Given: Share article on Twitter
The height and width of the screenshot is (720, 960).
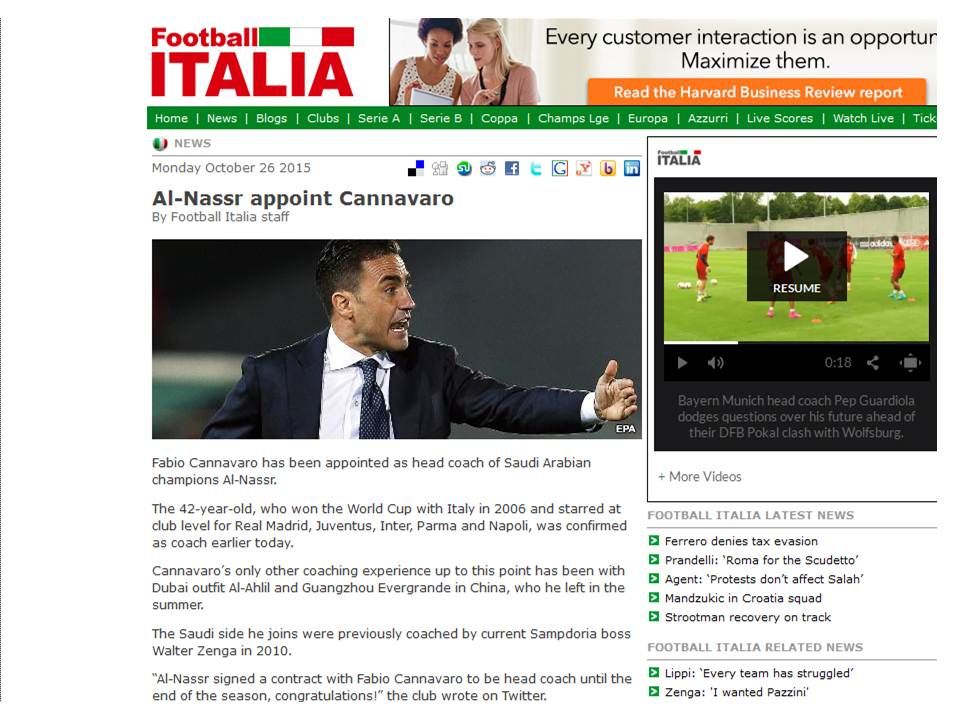Looking at the screenshot, I should pos(536,168).
